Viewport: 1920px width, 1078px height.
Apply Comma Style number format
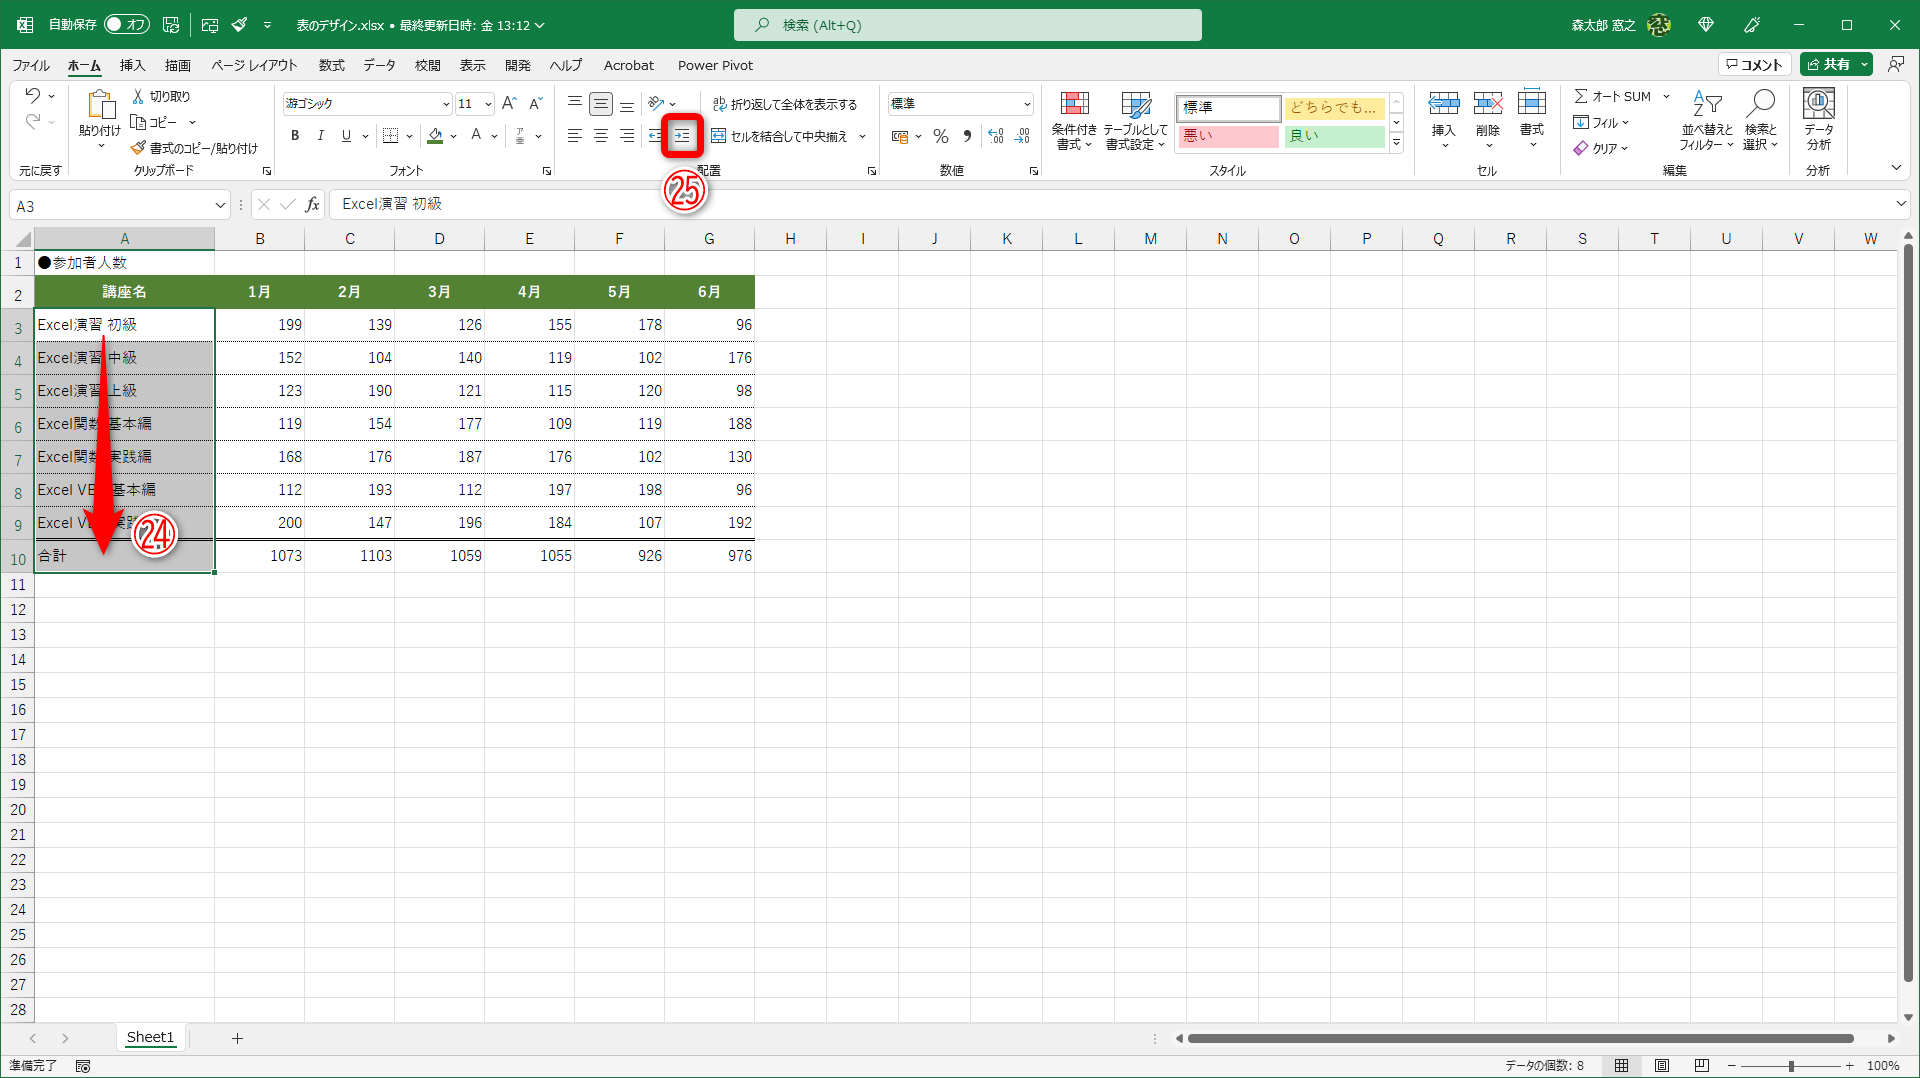[x=967, y=136]
